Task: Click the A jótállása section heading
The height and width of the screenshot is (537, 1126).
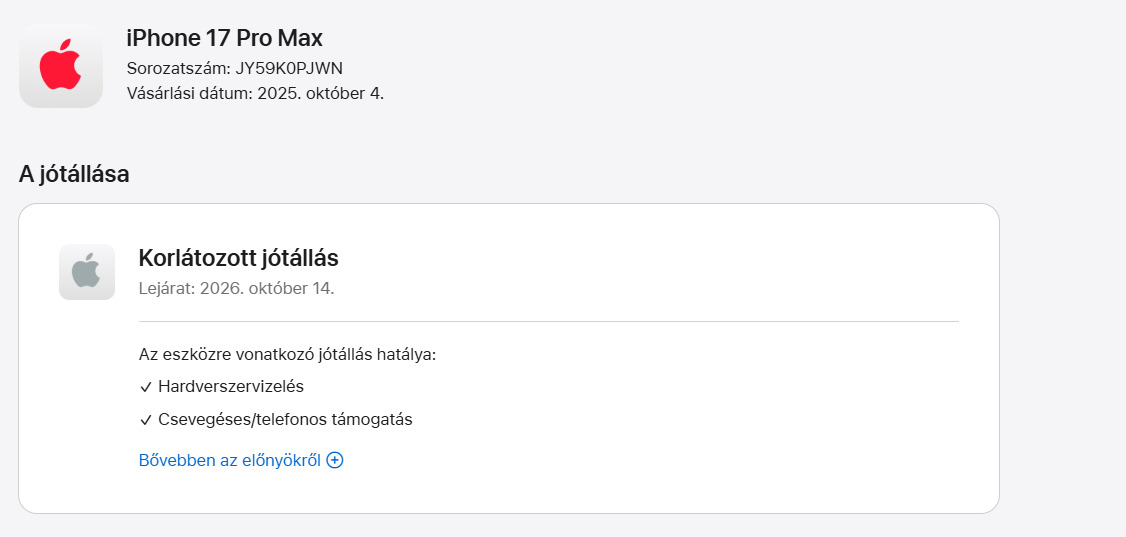Action: 74,174
